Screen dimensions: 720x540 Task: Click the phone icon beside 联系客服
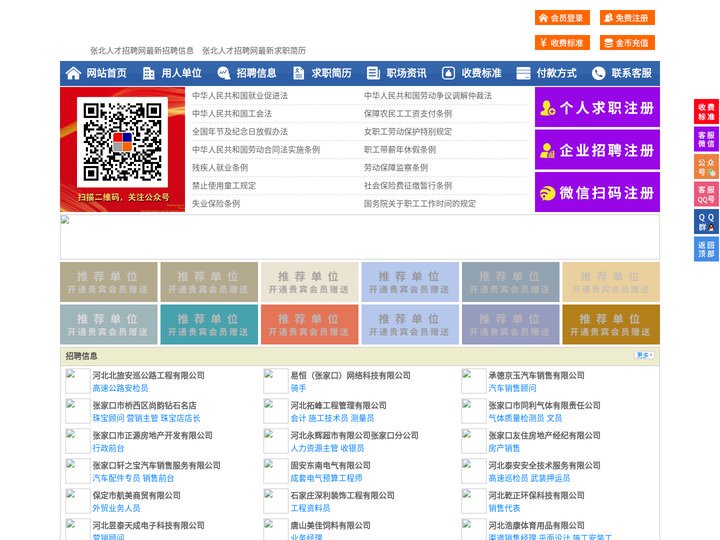[x=598, y=73]
